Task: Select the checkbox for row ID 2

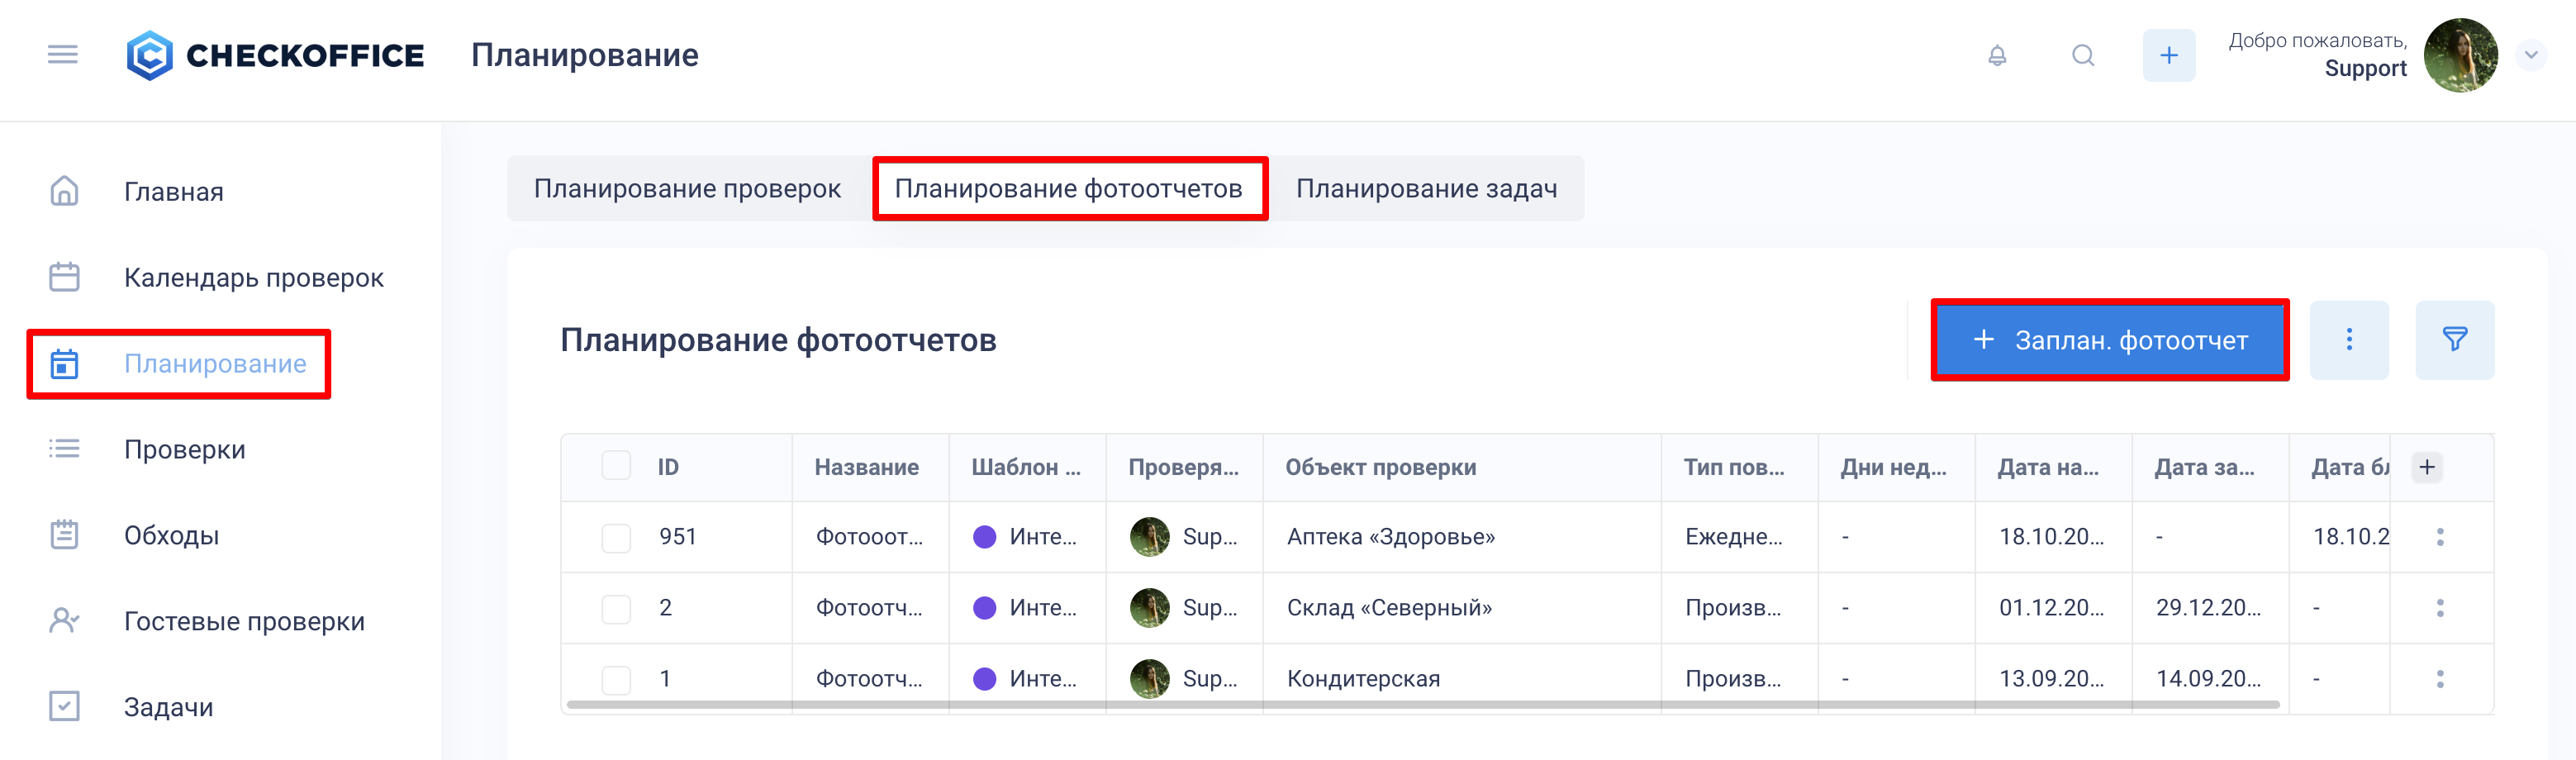Action: pos(616,609)
